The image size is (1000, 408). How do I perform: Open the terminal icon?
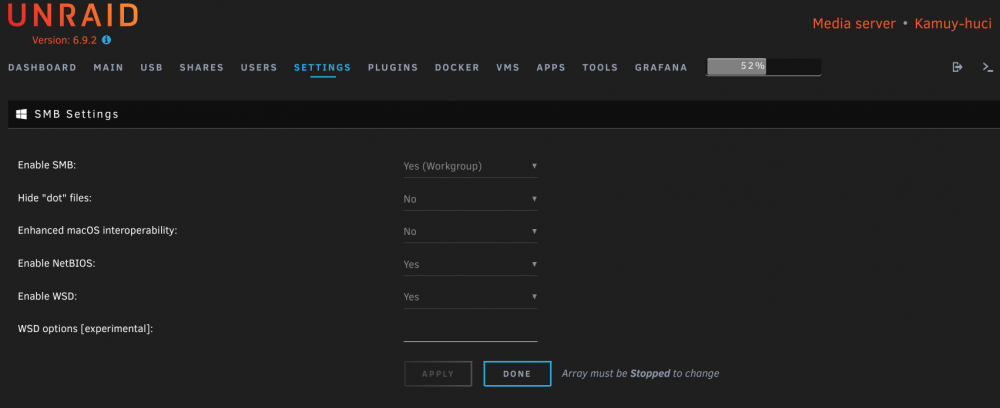coord(988,67)
